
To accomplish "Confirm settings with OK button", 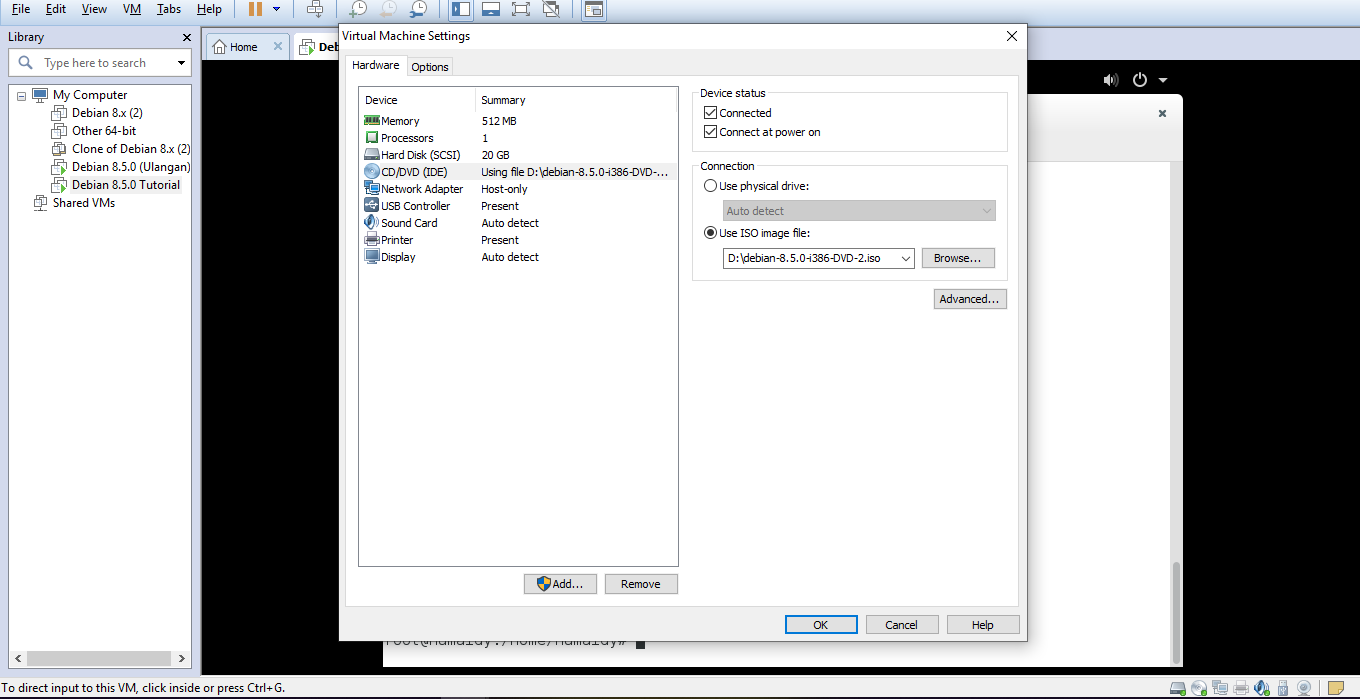I will pos(821,625).
